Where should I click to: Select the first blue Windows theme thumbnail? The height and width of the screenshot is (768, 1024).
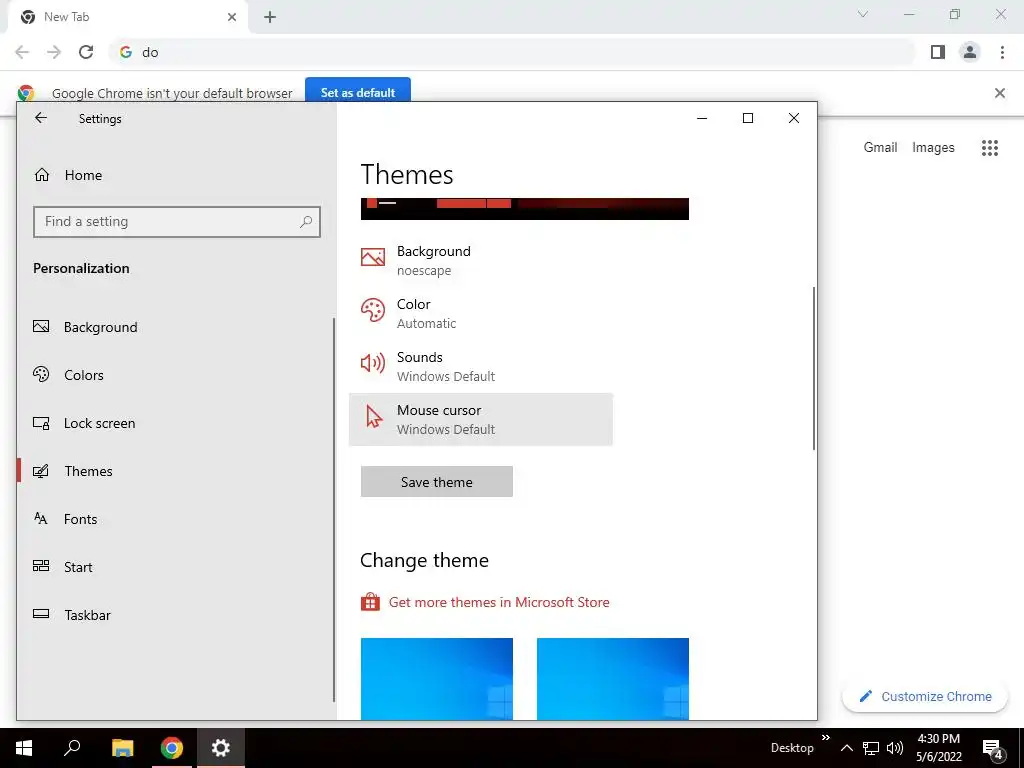coord(437,679)
